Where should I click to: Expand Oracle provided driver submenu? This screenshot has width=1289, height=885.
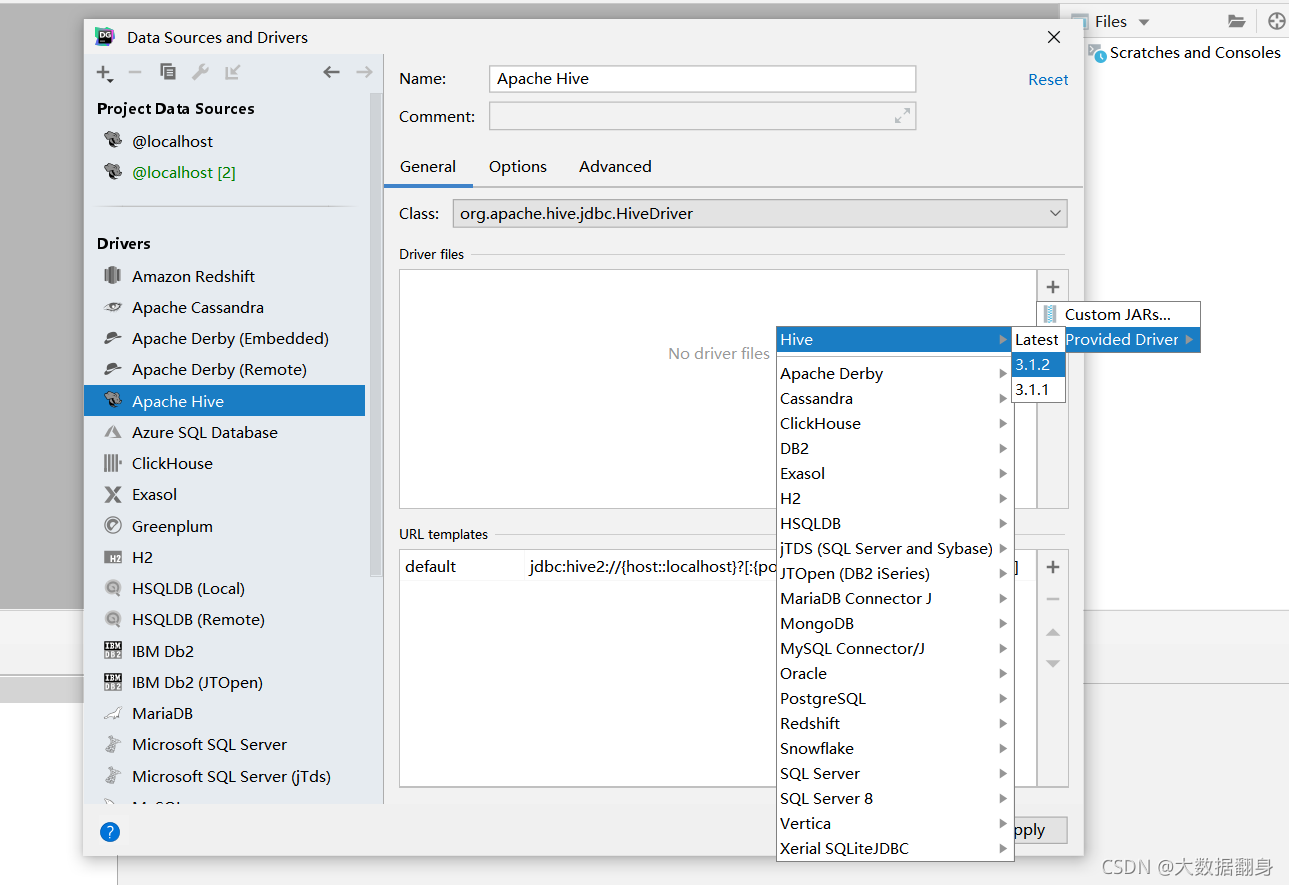[x=894, y=673]
